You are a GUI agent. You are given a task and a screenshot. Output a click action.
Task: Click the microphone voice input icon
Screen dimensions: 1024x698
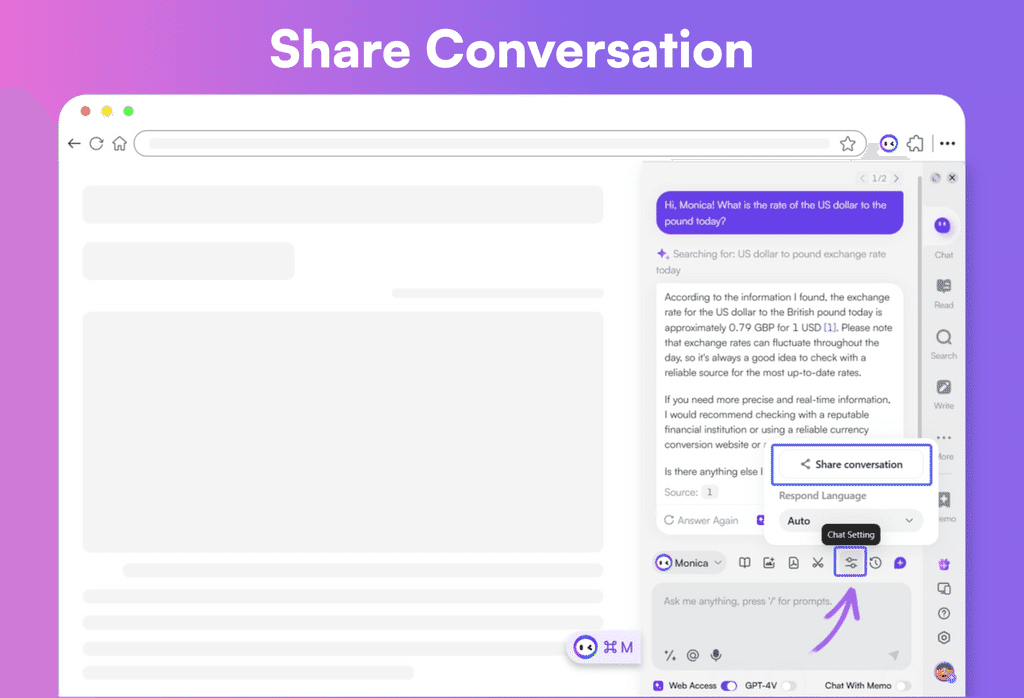(716, 655)
